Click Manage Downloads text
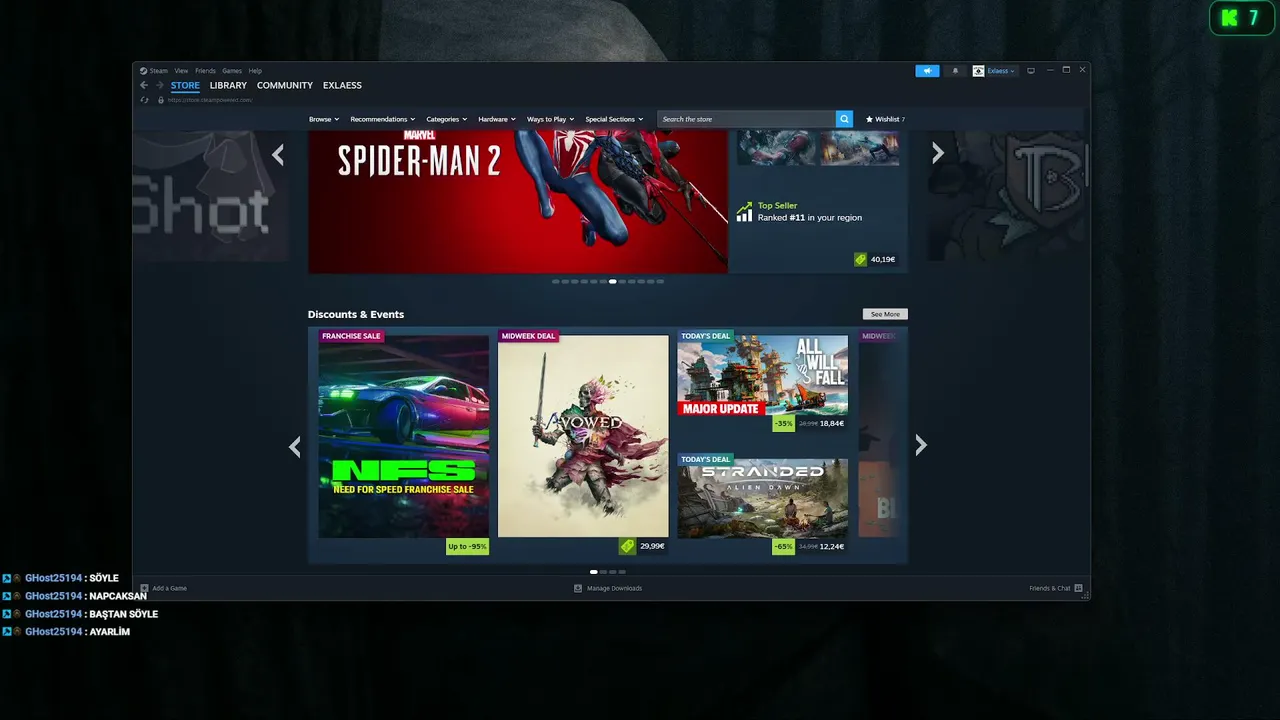This screenshot has height=720, width=1280. click(615, 588)
